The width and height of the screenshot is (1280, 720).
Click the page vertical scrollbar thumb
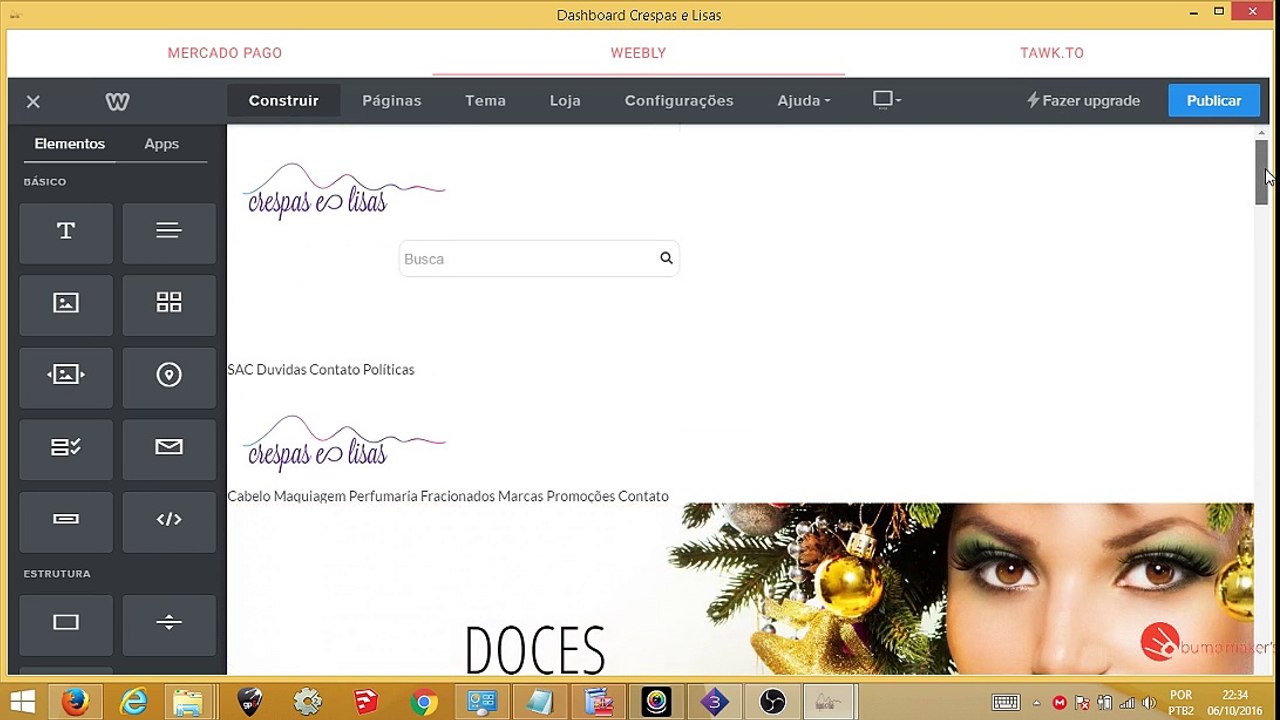pos(1262,173)
